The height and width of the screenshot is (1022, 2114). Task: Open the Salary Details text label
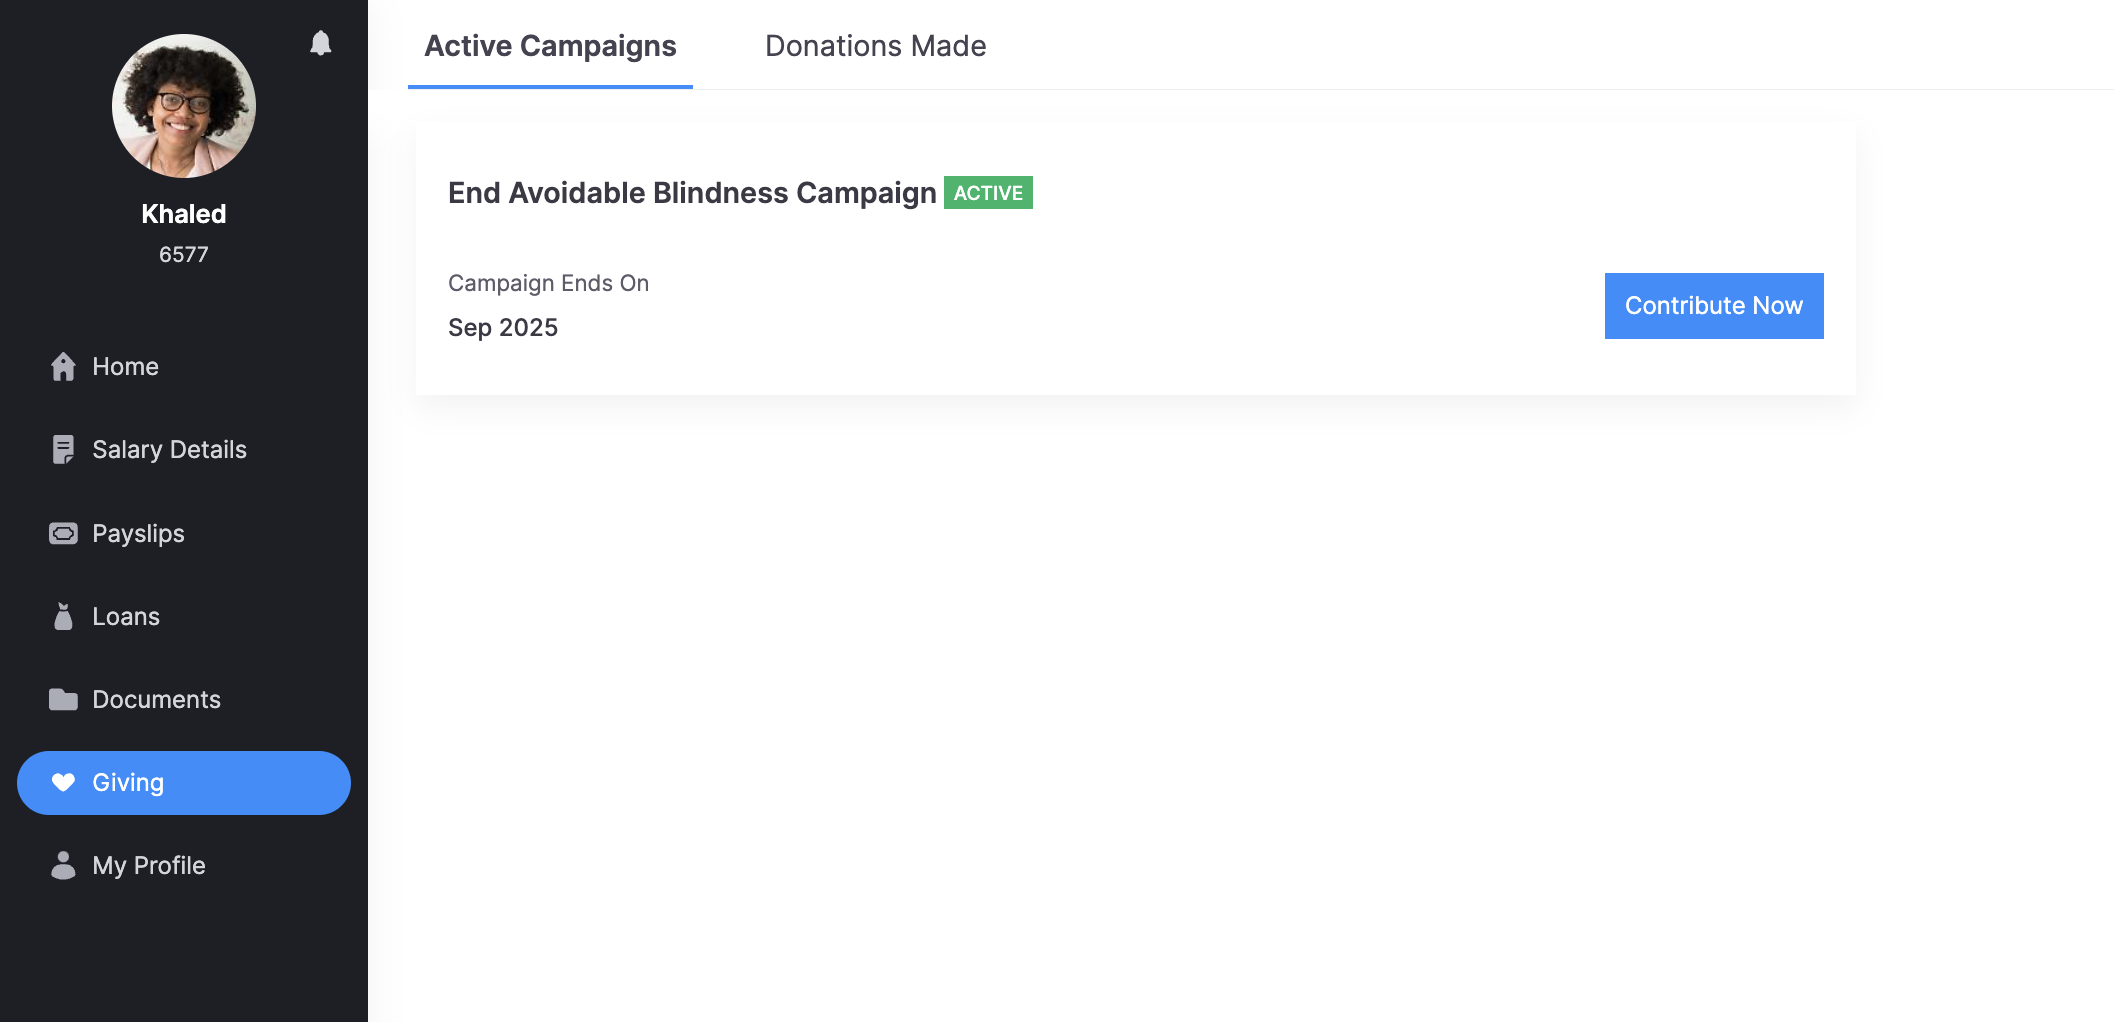[169, 450]
